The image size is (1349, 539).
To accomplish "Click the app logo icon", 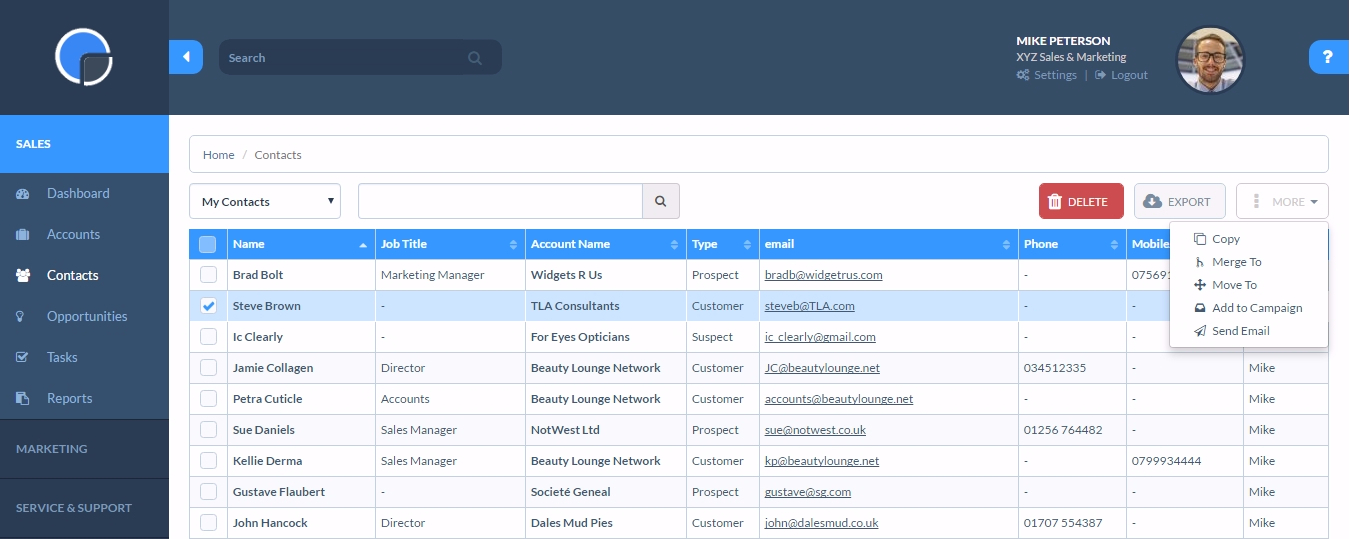I will [84, 57].
